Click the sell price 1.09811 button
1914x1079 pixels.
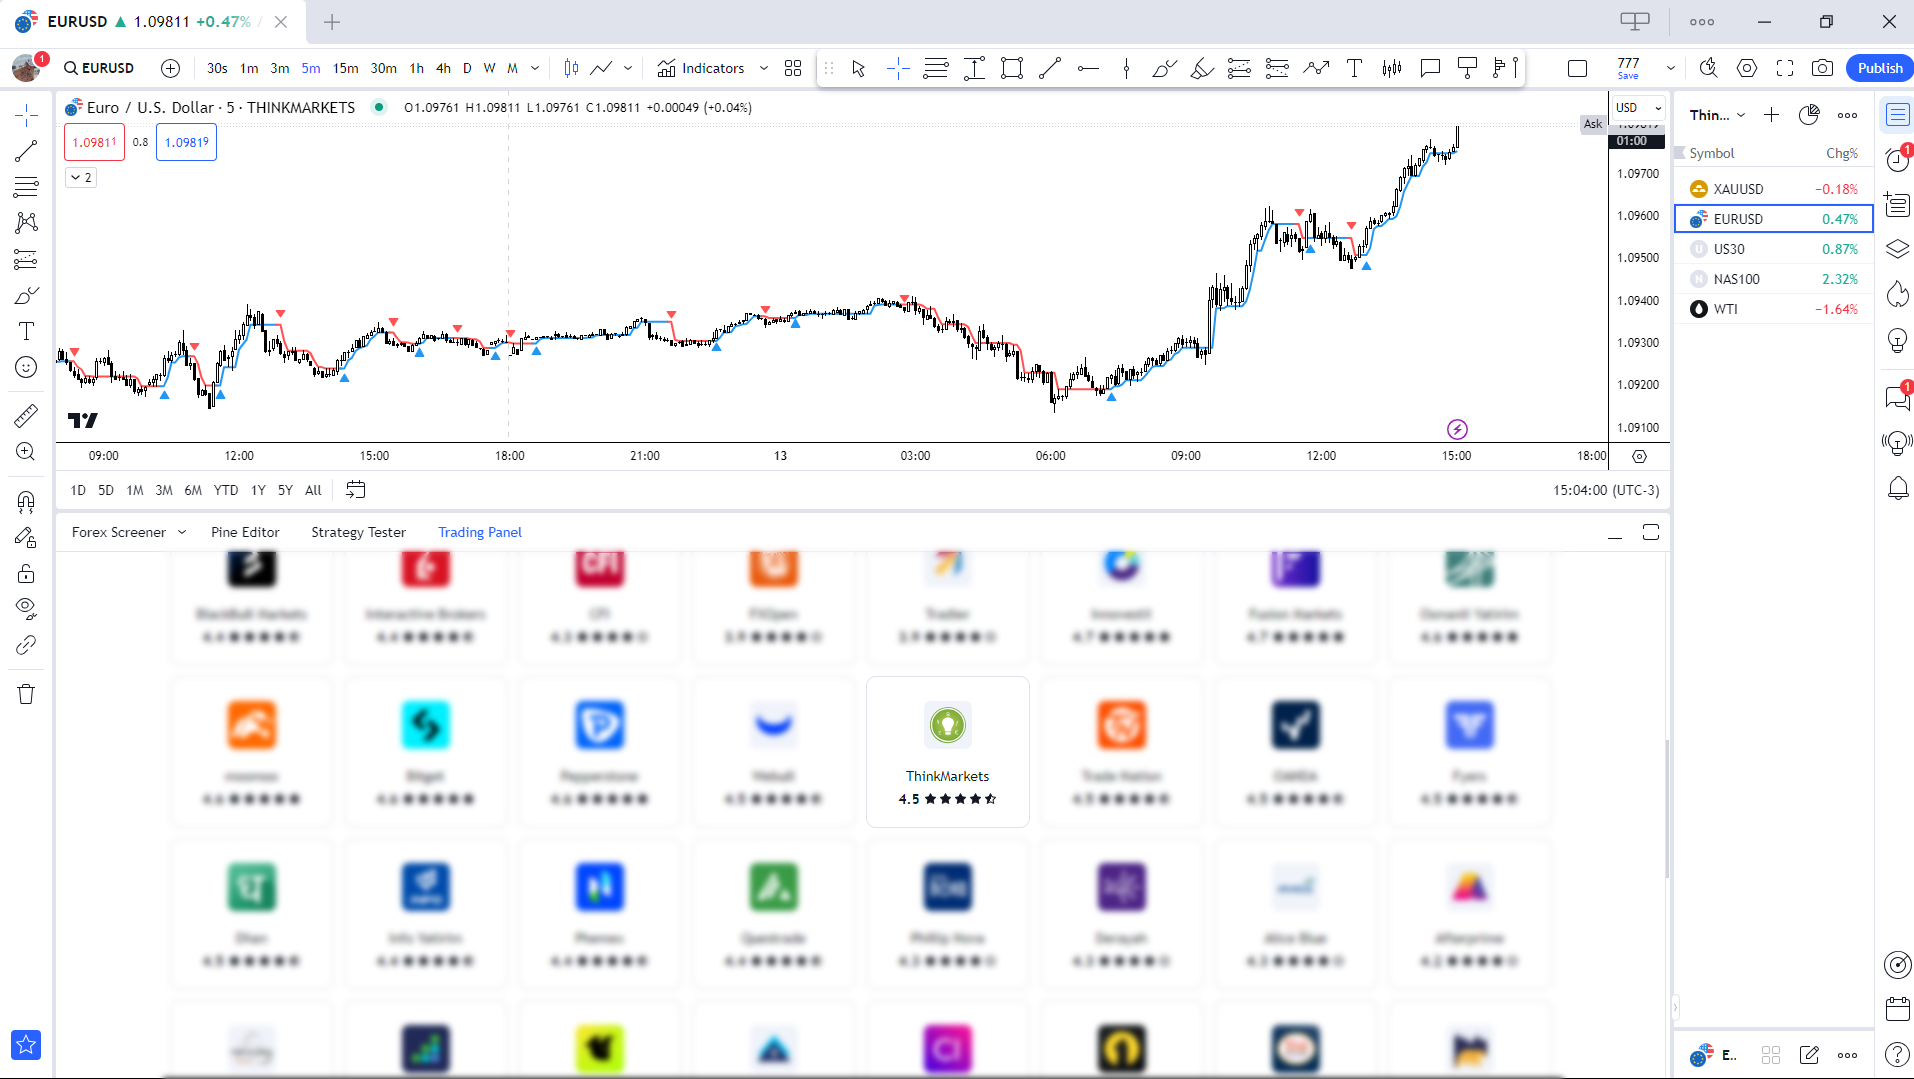pyautogui.click(x=94, y=142)
